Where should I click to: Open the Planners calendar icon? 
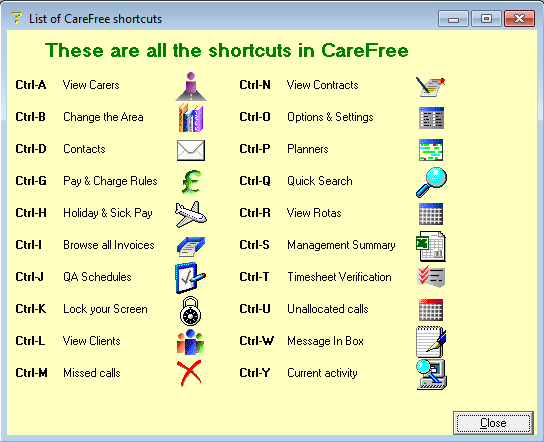coord(431,150)
